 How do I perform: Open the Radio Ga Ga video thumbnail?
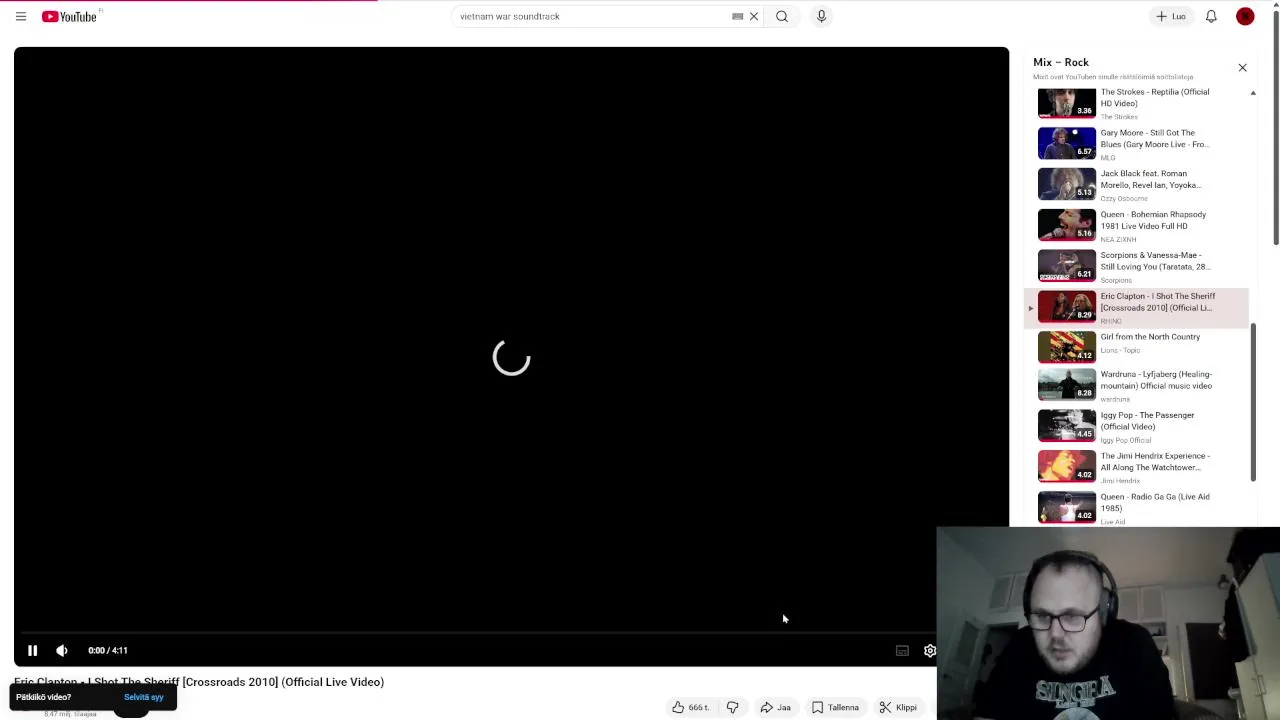[1066, 507]
